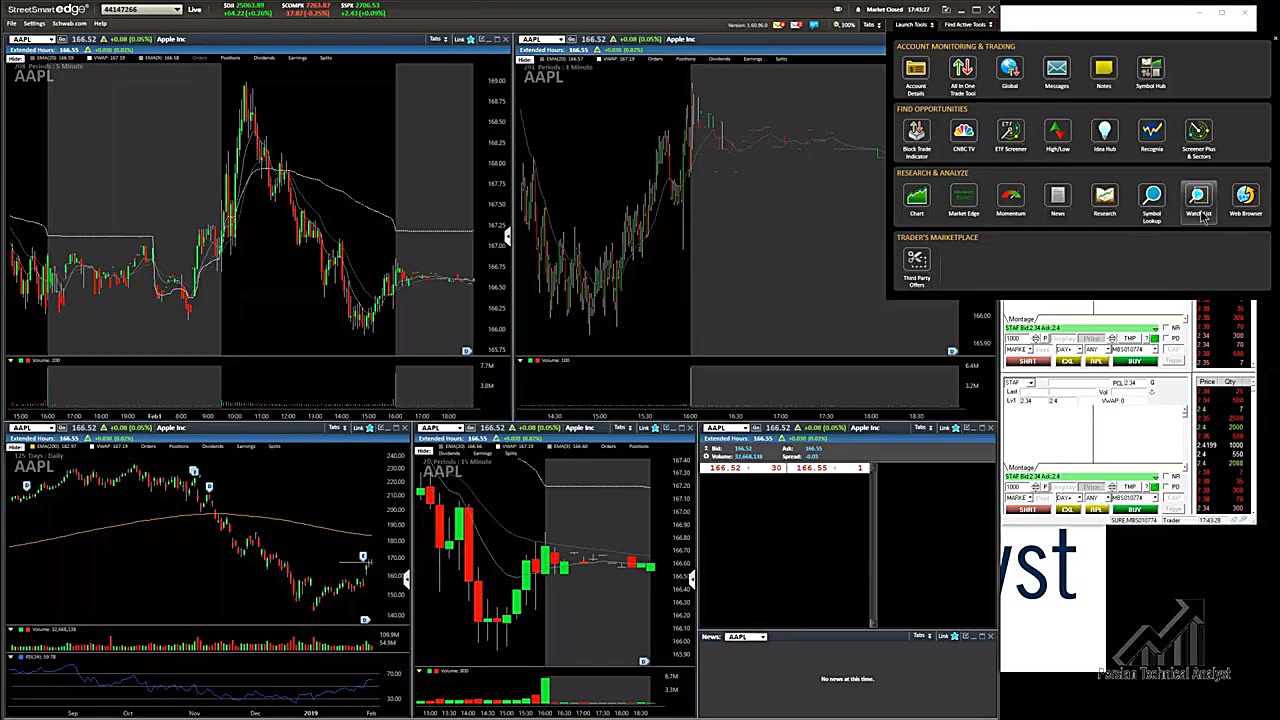Toggle EMA(9) checkbox on top-left chart
This screenshot has width=1280, height=720.
pos(140,58)
